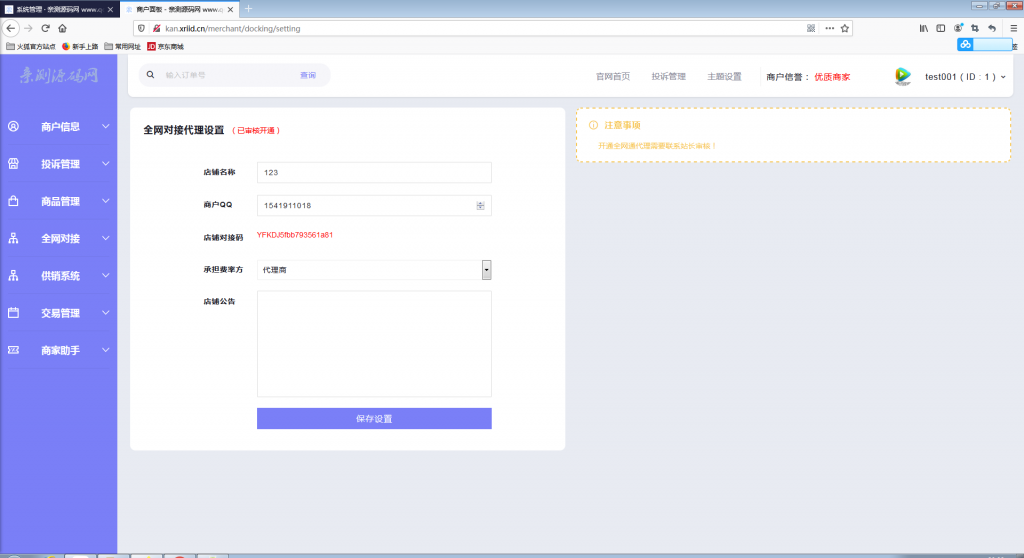Open 官网首页 in the top navigation
Screen dimensions: 1024x558
613,76
